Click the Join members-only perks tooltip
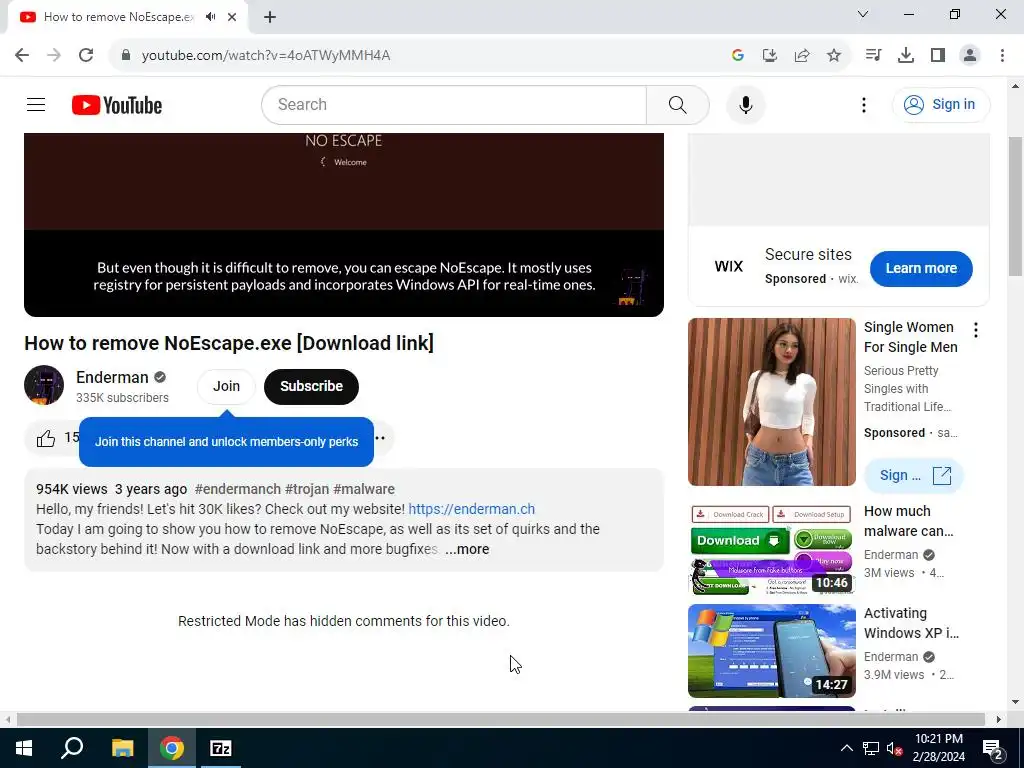 226,441
